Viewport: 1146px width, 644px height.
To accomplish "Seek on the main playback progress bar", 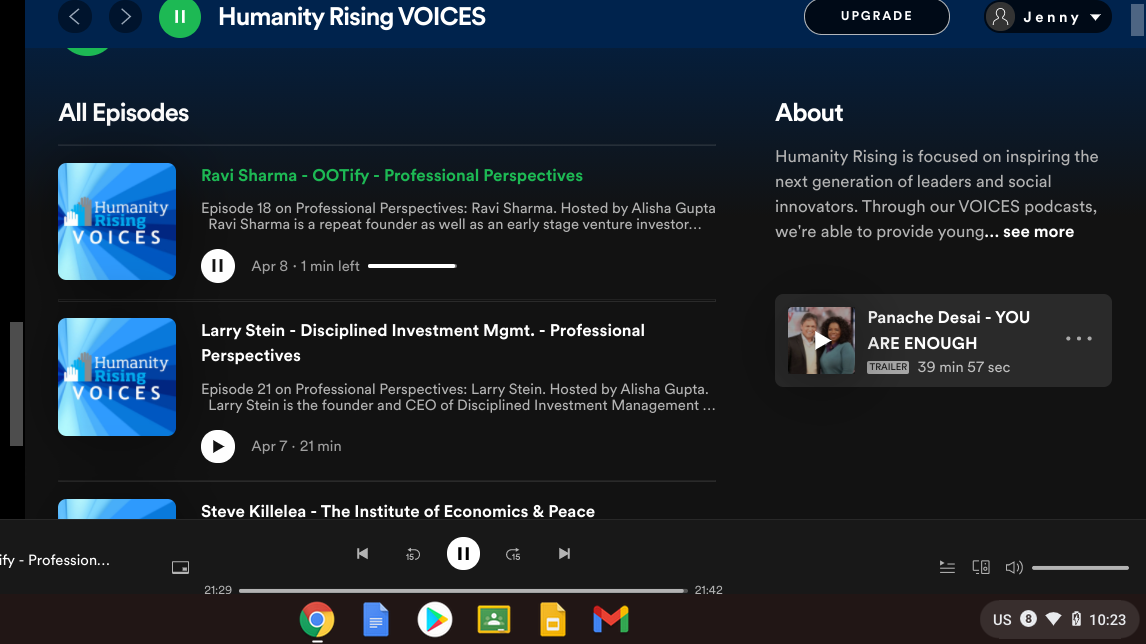I will (x=463, y=591).
